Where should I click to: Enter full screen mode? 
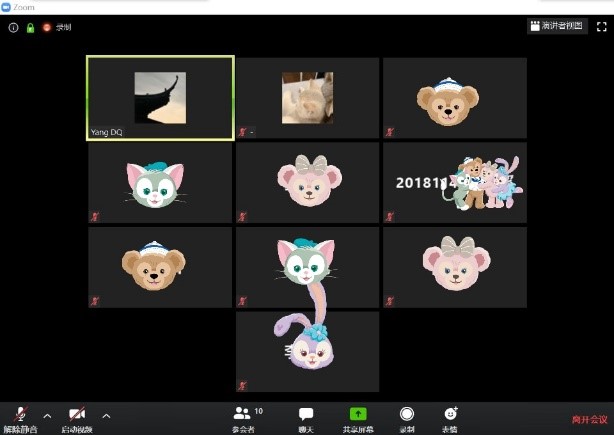pyautogui.click(x=601, y=27)
